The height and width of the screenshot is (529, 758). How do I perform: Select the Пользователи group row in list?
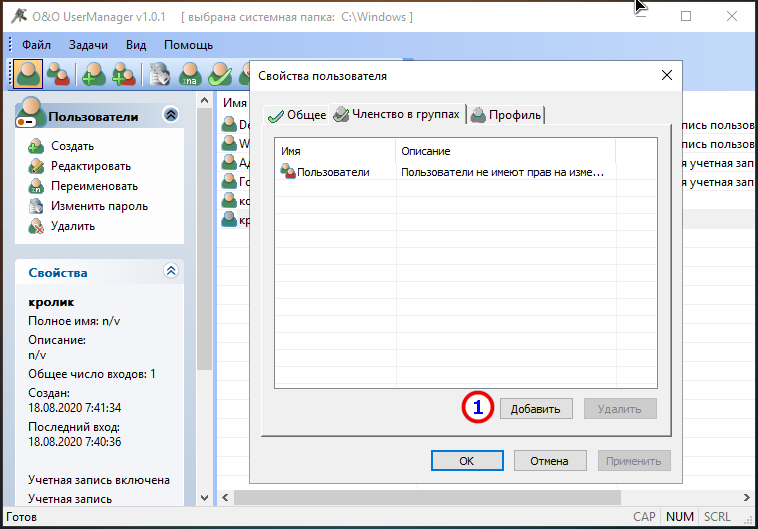[466, 172]
